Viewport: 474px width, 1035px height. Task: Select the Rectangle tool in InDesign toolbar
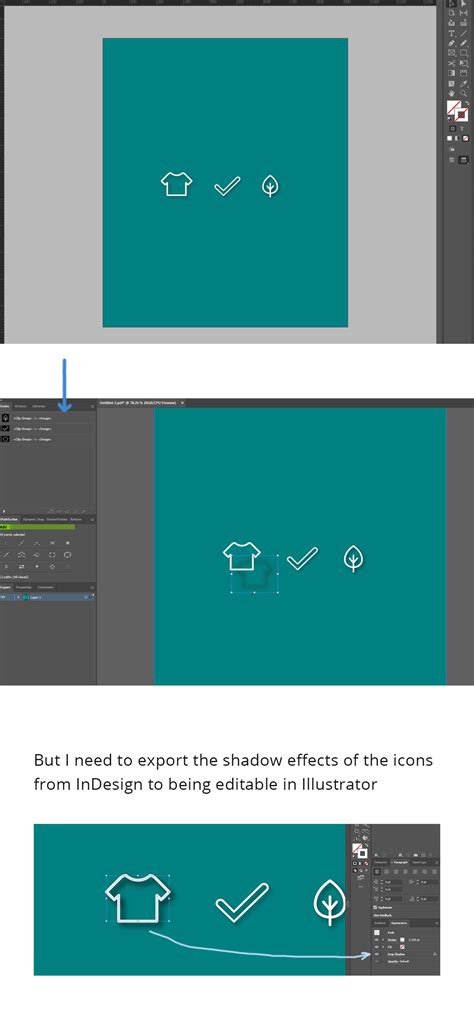click(463, 53)
